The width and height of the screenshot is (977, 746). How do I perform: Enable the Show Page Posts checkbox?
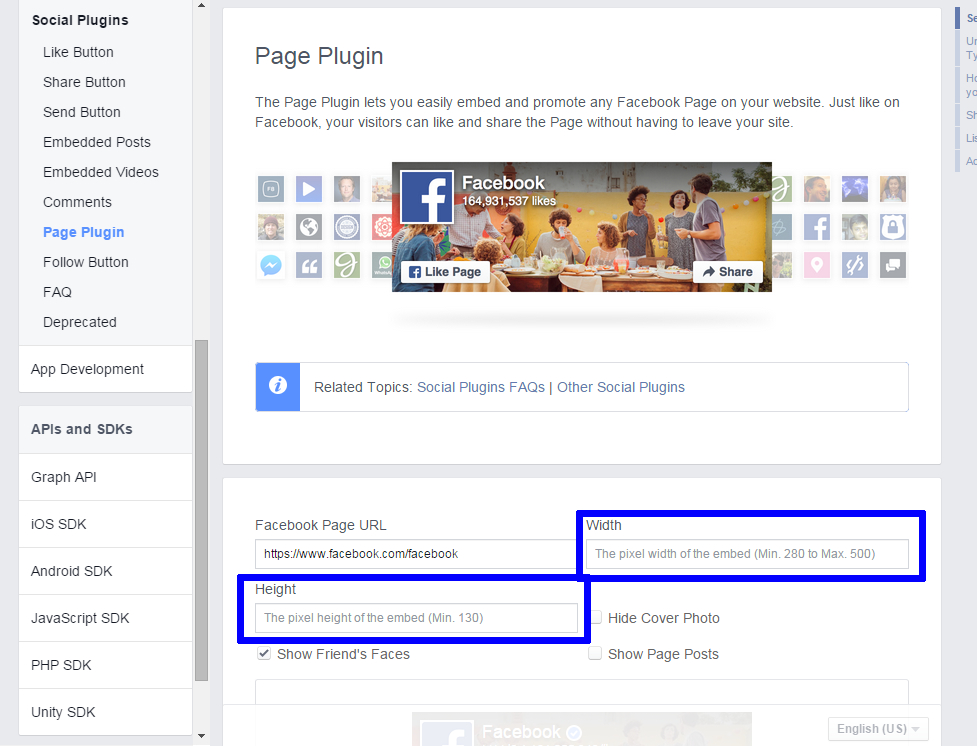[x=595, y=653]
